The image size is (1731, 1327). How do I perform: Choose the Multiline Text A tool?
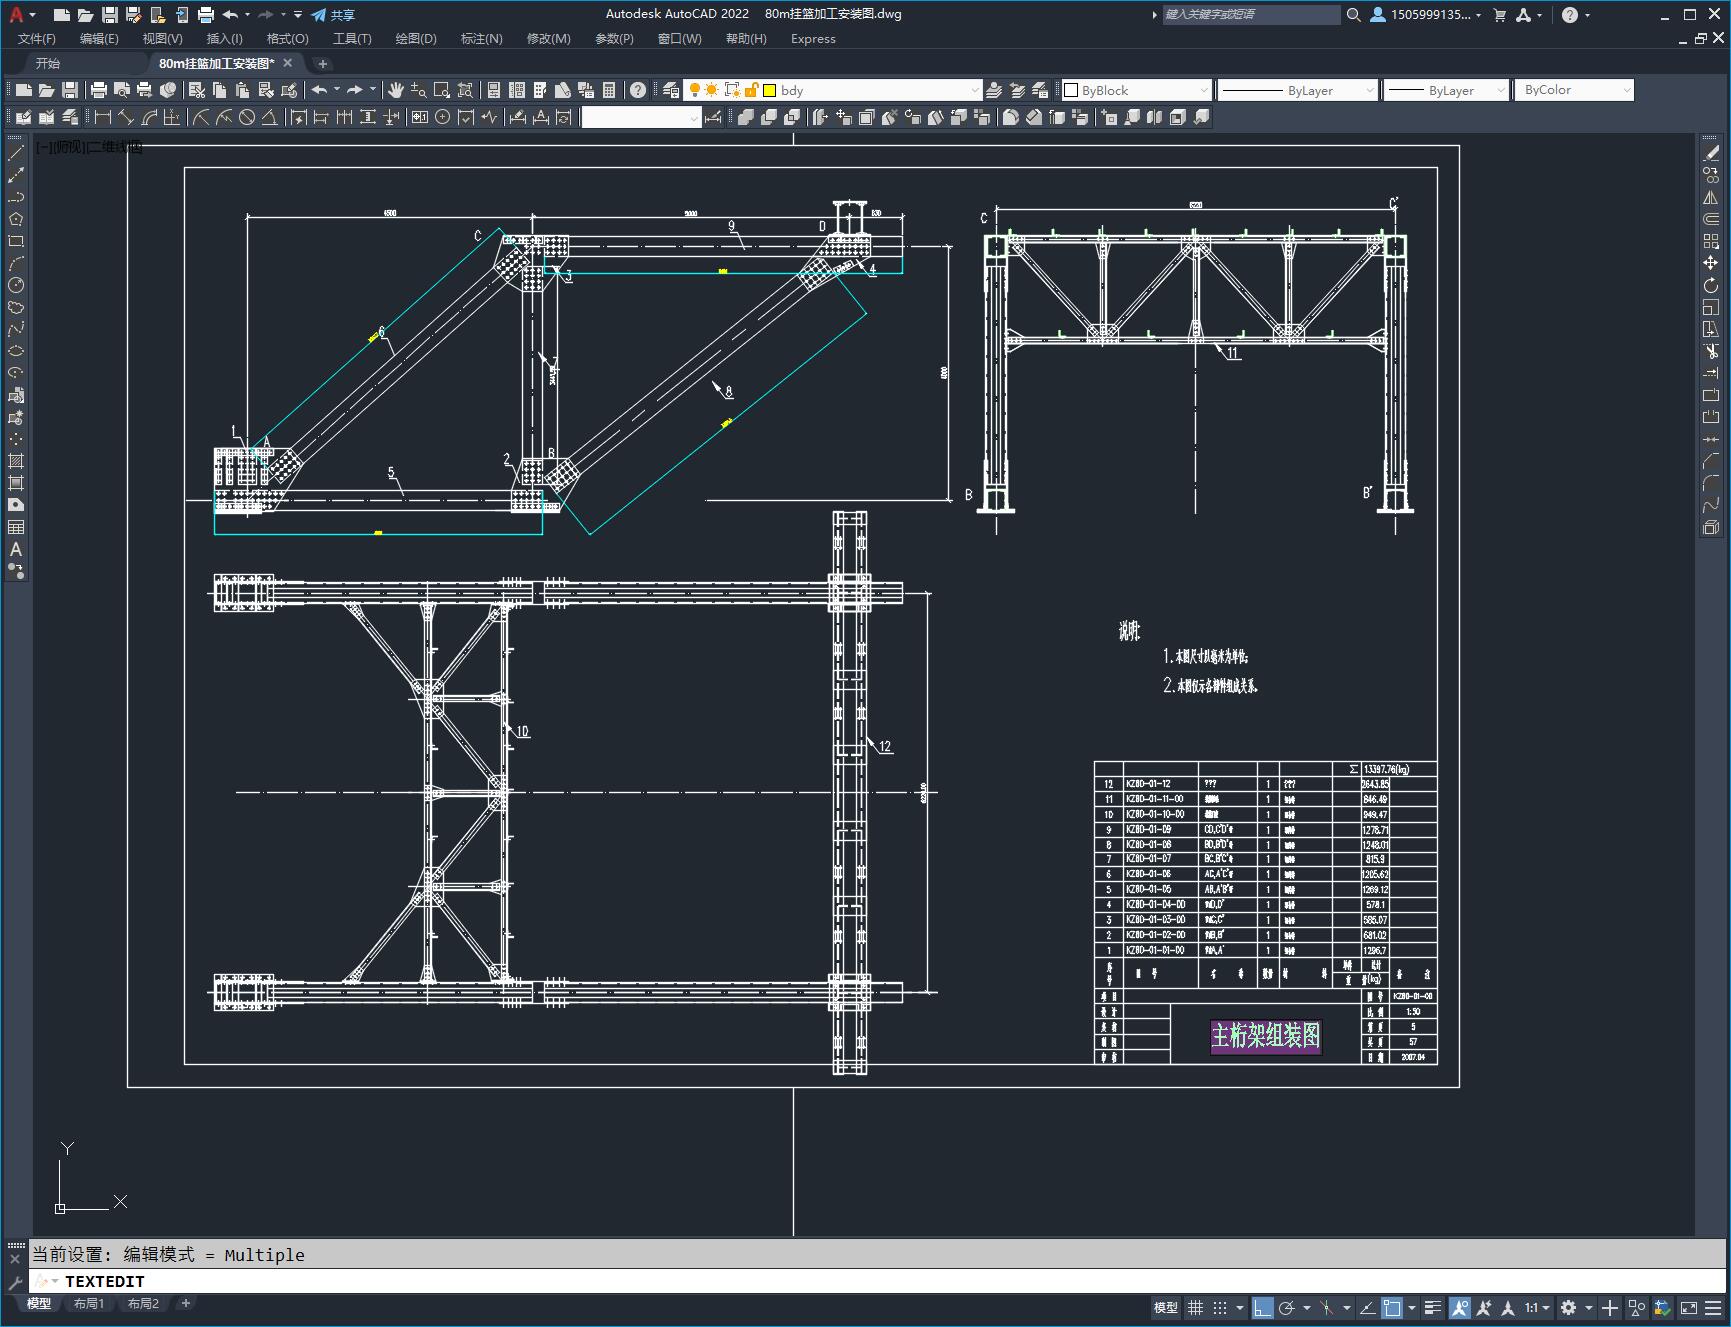click(16, 549)
